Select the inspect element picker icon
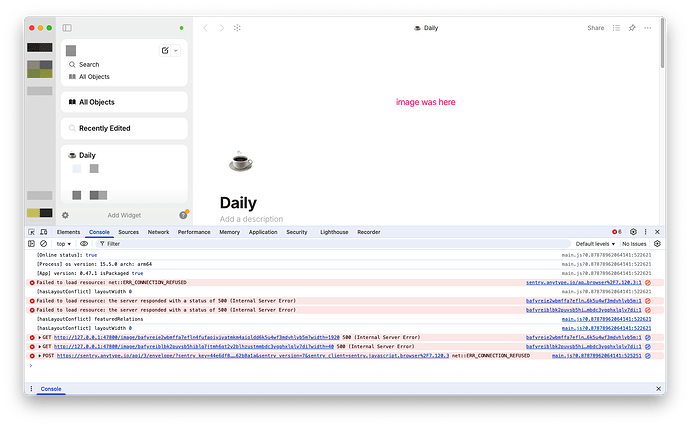Screen dimensions: 690x426 click(x=32, y=232)
